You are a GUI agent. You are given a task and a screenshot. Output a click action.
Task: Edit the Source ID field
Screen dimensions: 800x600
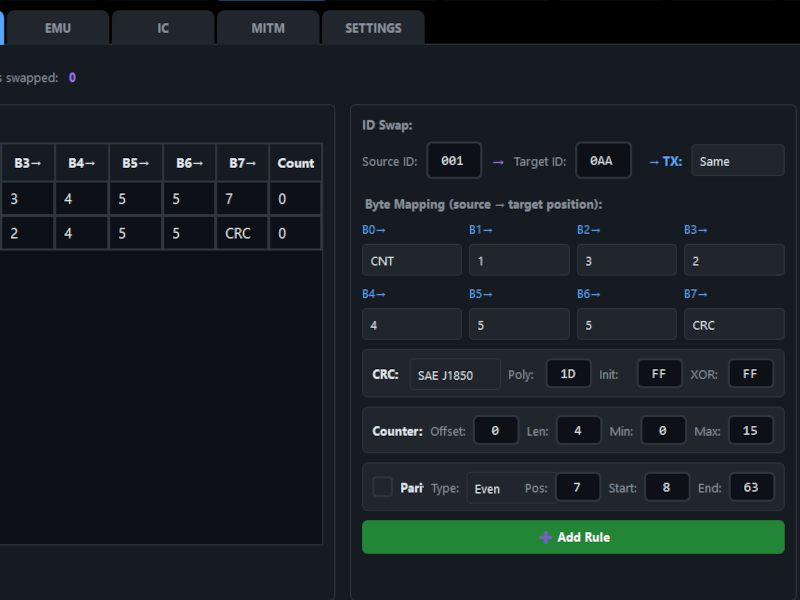(x=453, y=161)
